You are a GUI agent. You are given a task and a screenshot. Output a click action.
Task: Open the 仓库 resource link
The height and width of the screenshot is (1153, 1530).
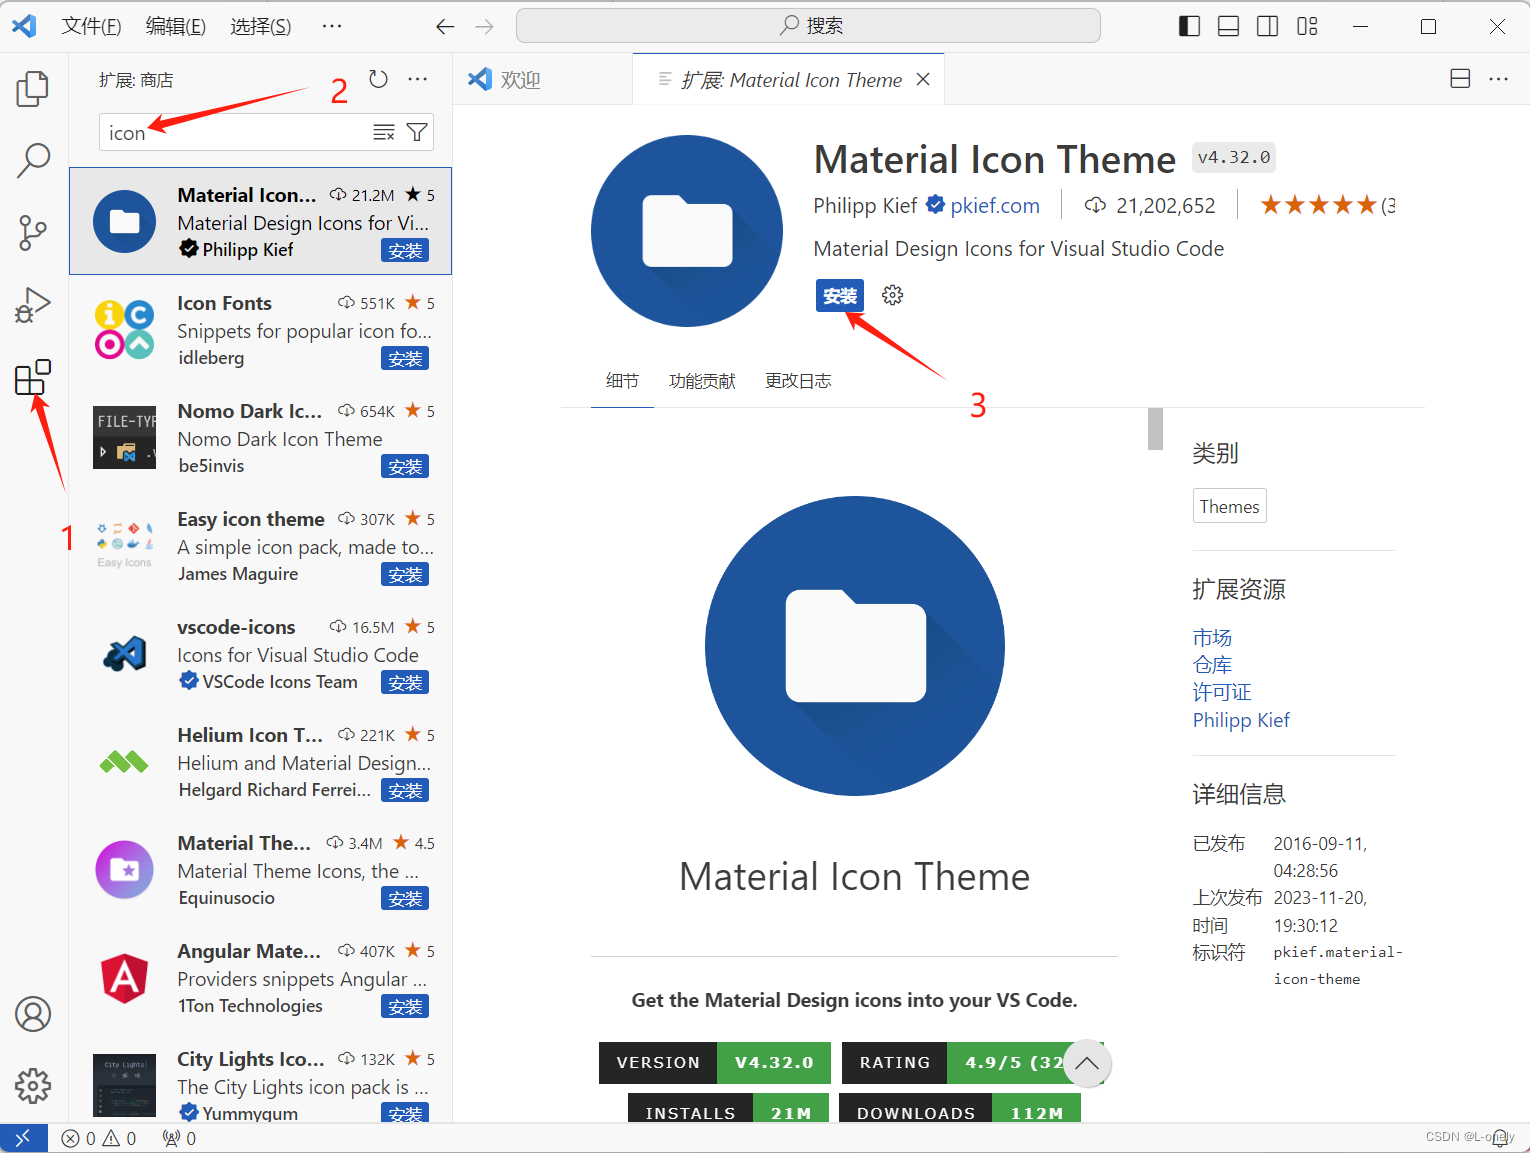1212,665
